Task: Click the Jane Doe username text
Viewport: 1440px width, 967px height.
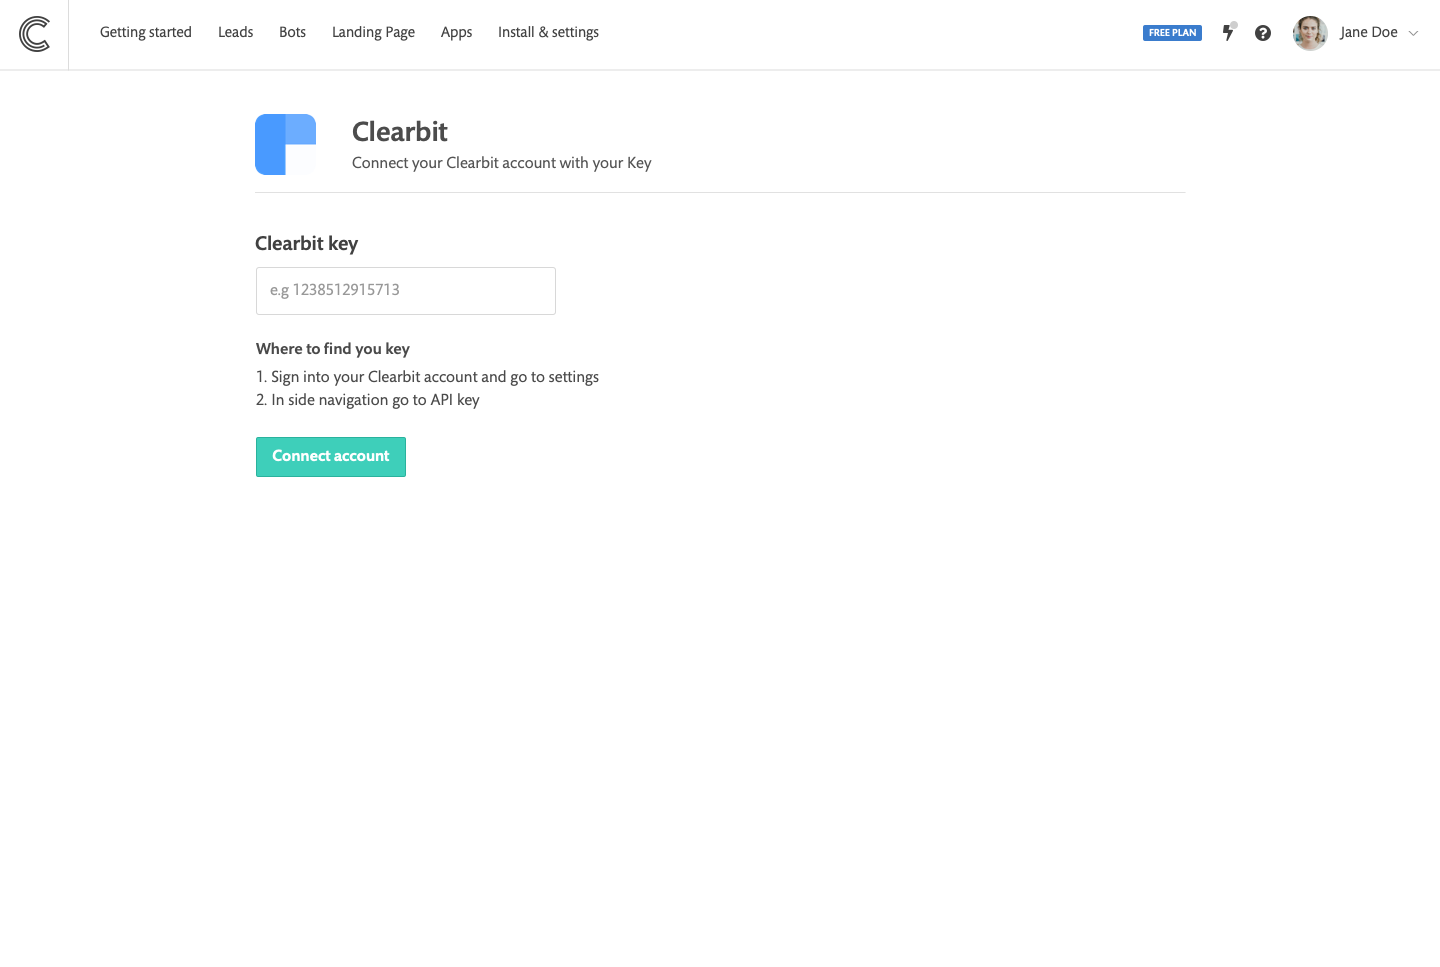Action: click(x=1369, y=32)
